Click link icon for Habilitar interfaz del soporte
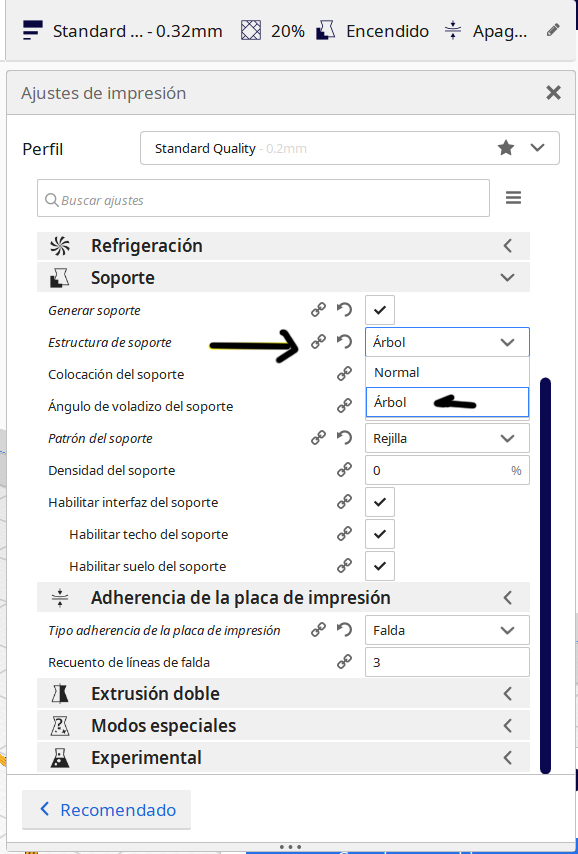 click(x=344, y=502)
